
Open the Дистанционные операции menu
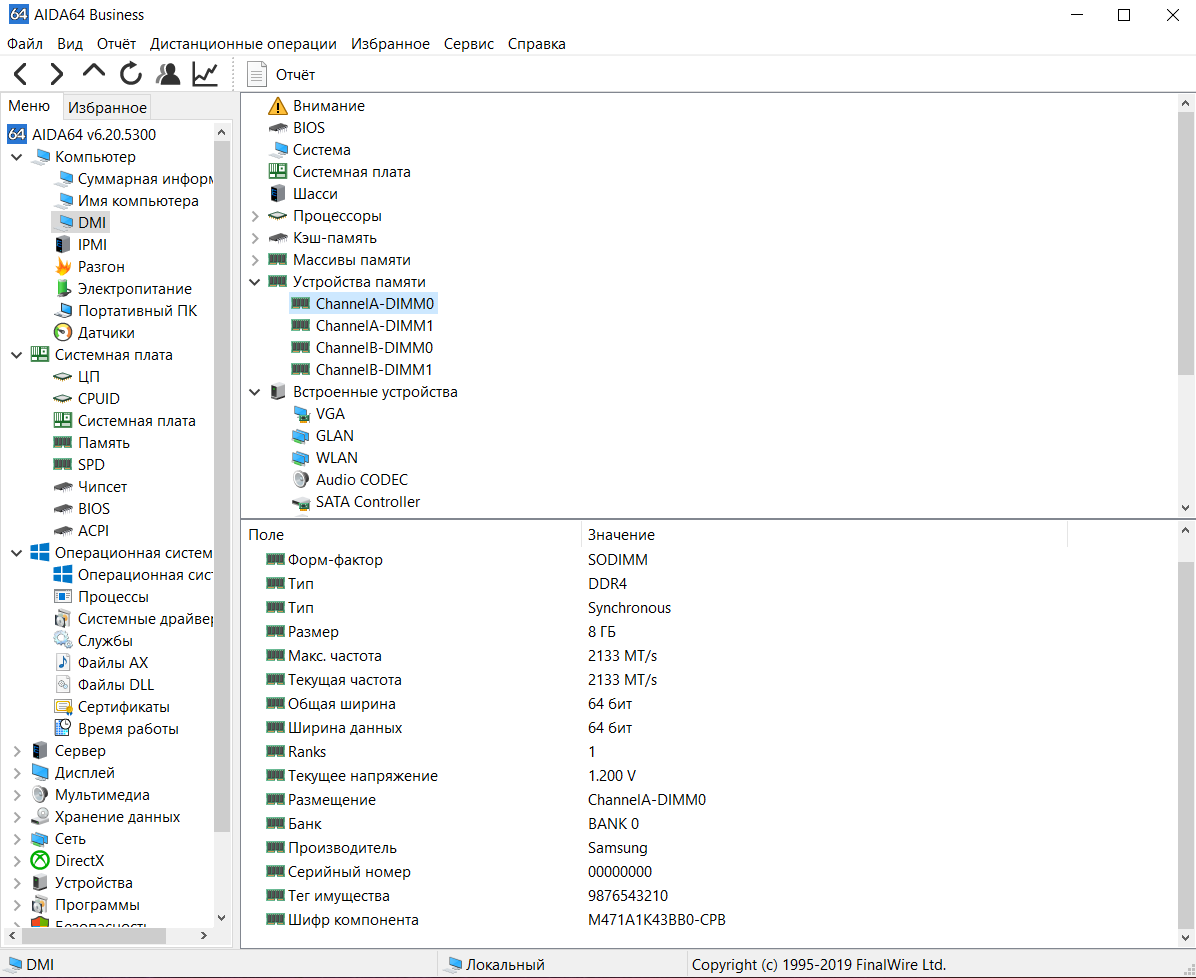click(x=243, y=44)
